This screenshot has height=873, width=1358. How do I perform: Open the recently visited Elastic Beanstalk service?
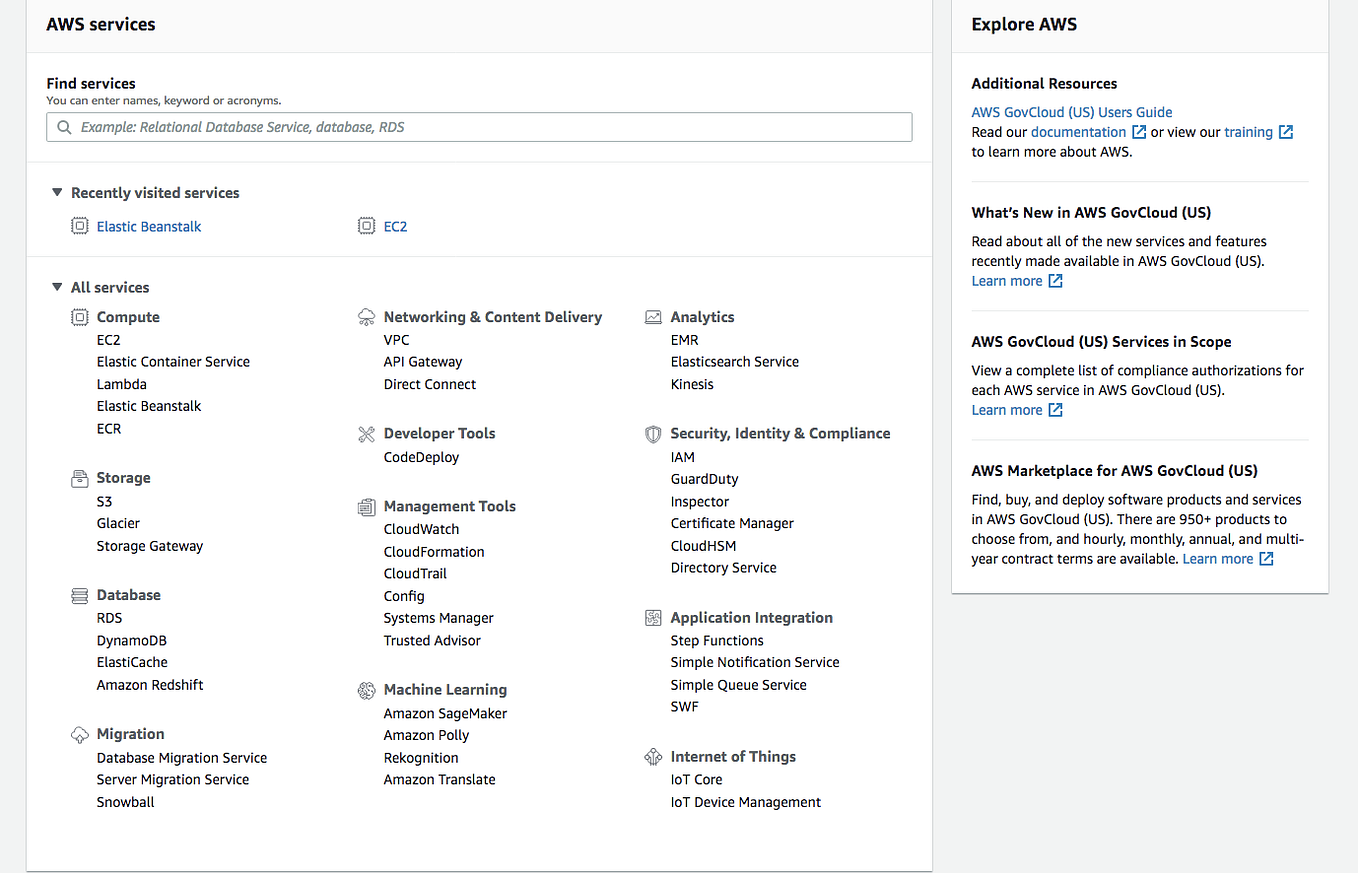tap(148, 226)
